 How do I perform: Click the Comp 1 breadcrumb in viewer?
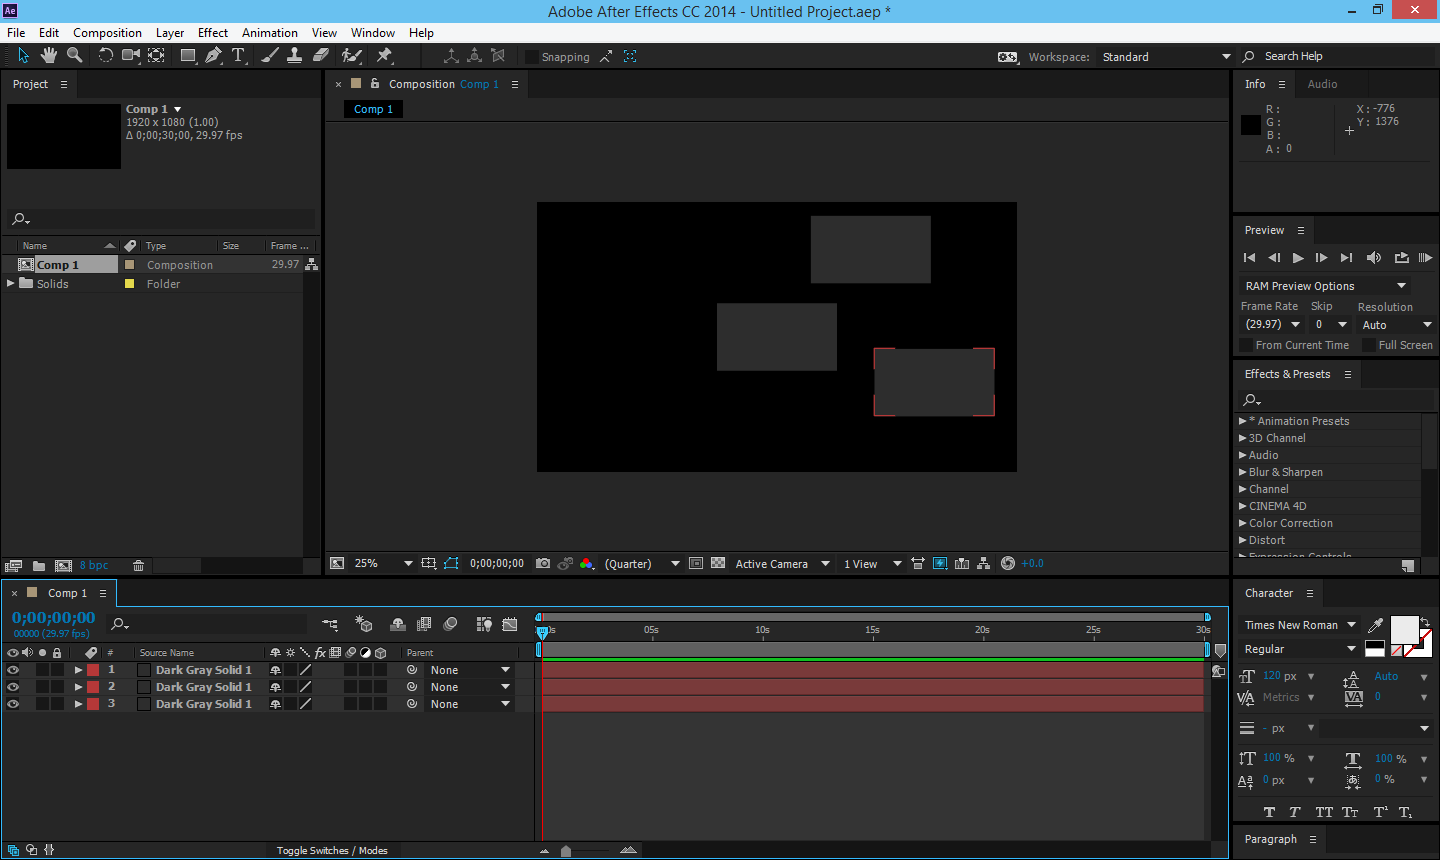pyautogui.click(x=374, y=109)
